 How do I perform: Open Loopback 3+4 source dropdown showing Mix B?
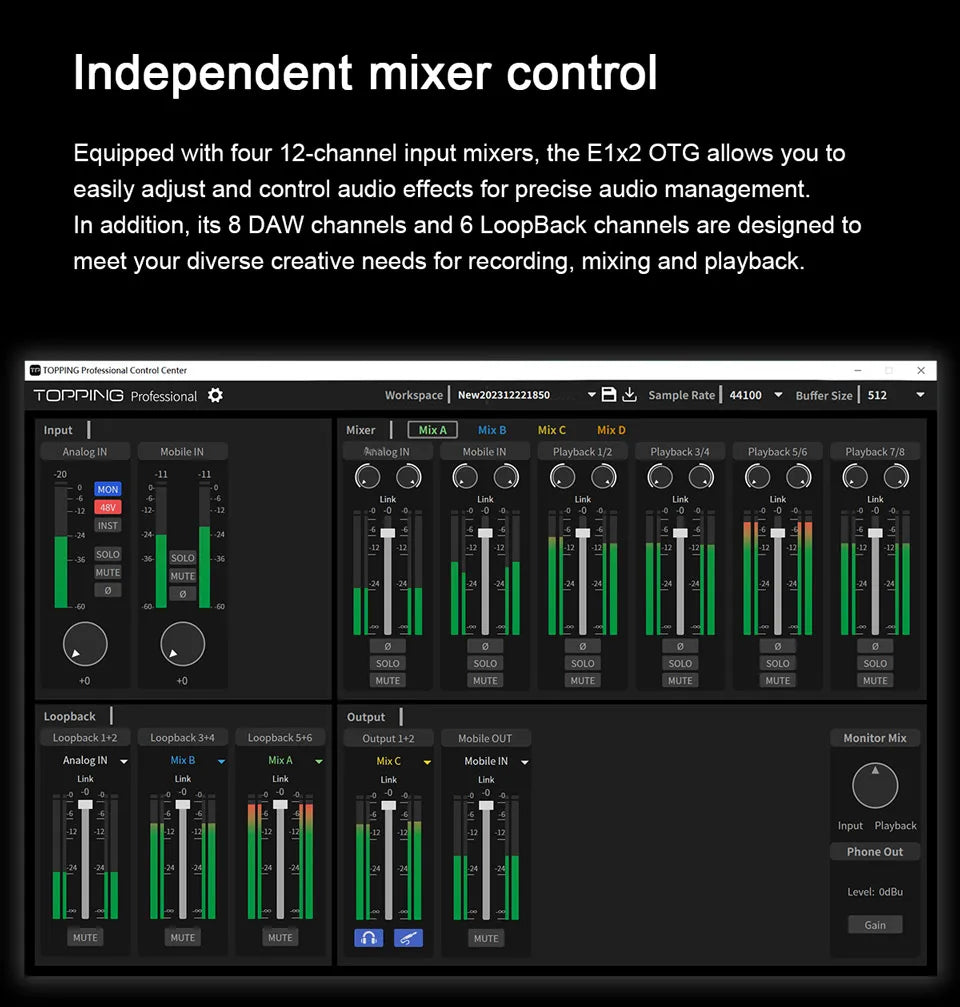(221, 761)
